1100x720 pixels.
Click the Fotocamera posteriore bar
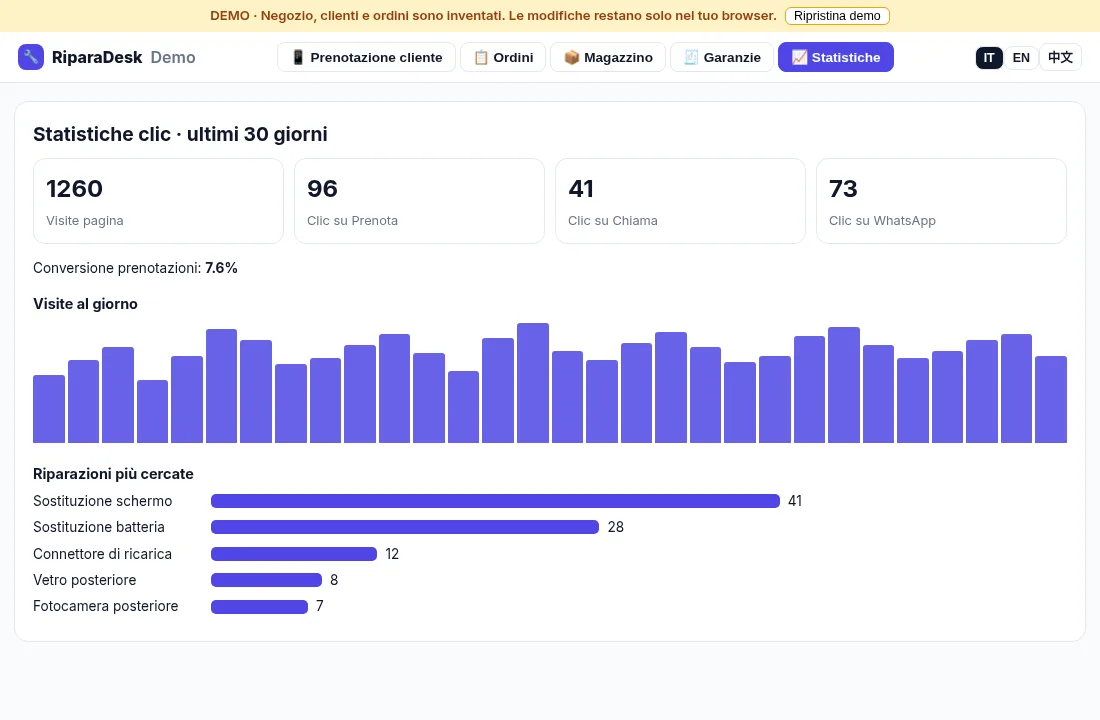[x=260, y=606]
